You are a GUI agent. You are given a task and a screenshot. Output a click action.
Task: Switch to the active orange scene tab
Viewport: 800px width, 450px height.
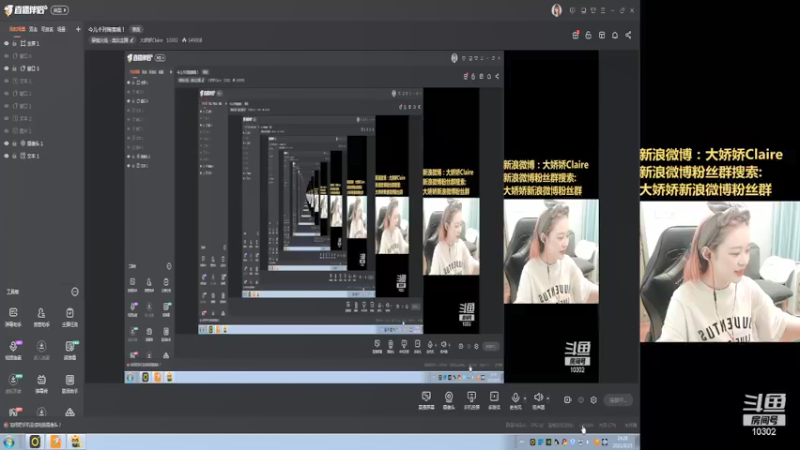click(17, 29)
